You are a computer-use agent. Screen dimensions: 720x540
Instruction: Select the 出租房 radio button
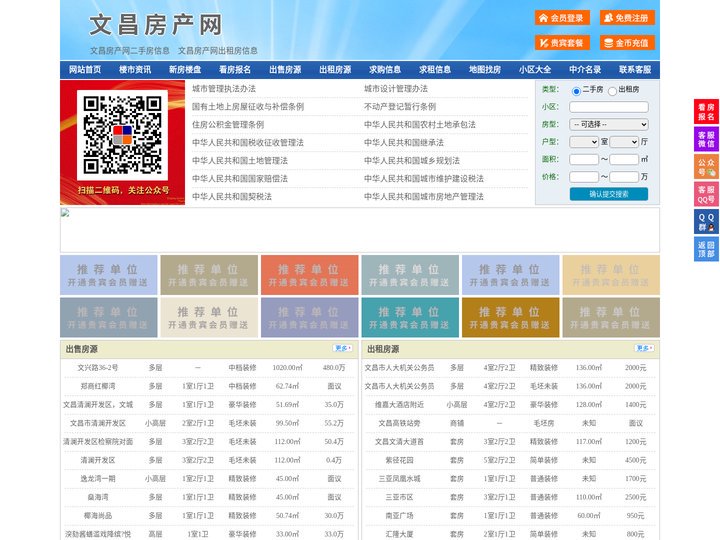coord(612,91)
